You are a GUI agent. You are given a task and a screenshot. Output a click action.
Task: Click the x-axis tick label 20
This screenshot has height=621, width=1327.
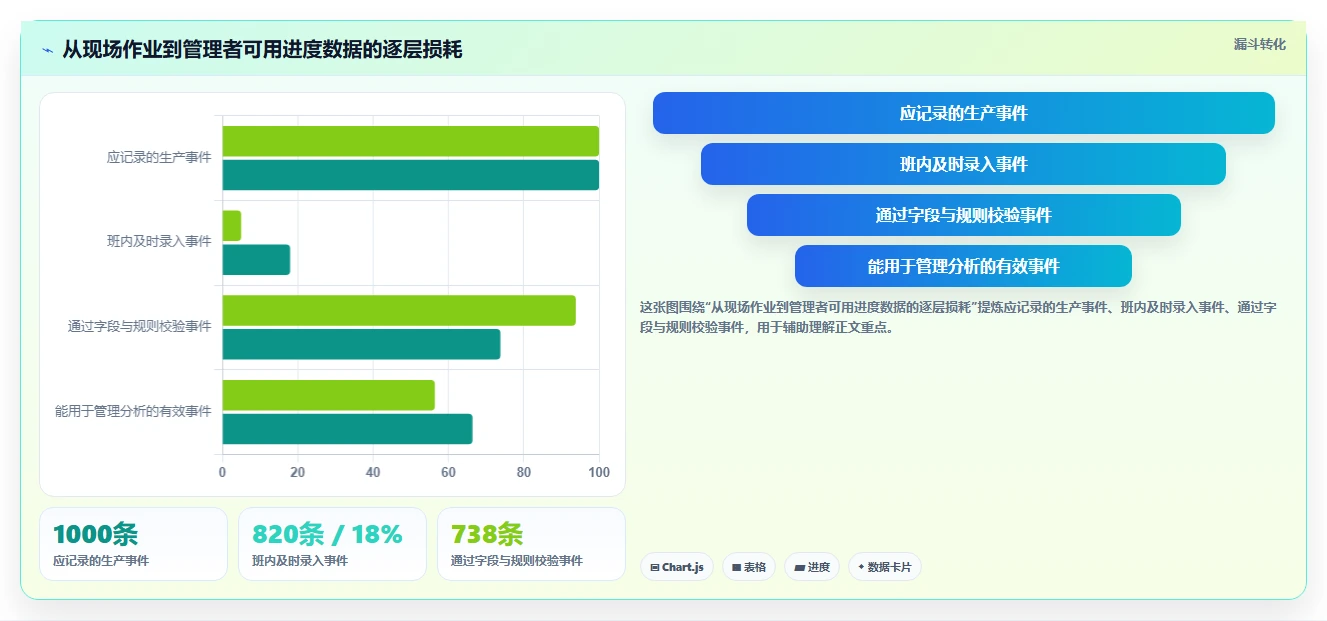(x=297, y=473)
